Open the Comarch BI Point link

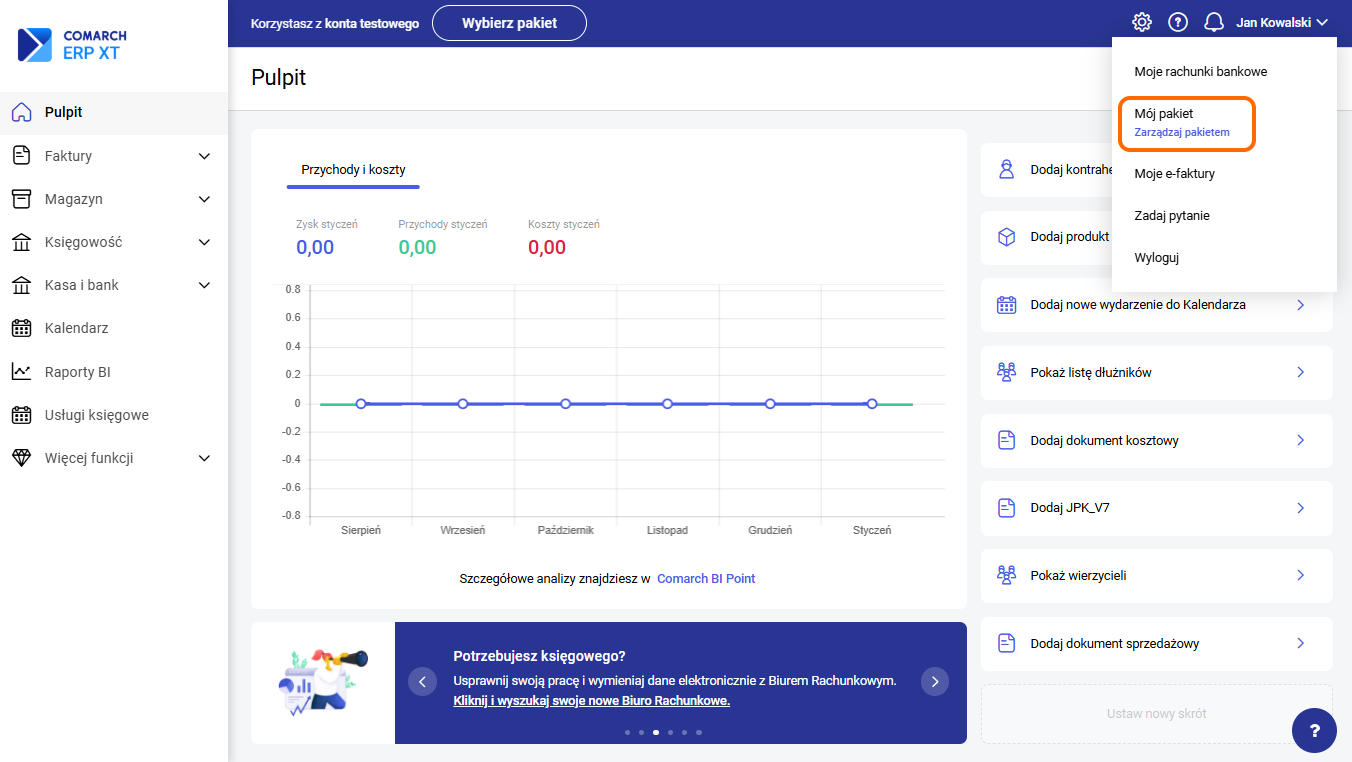pyautogui.click(x=706, y=579)
